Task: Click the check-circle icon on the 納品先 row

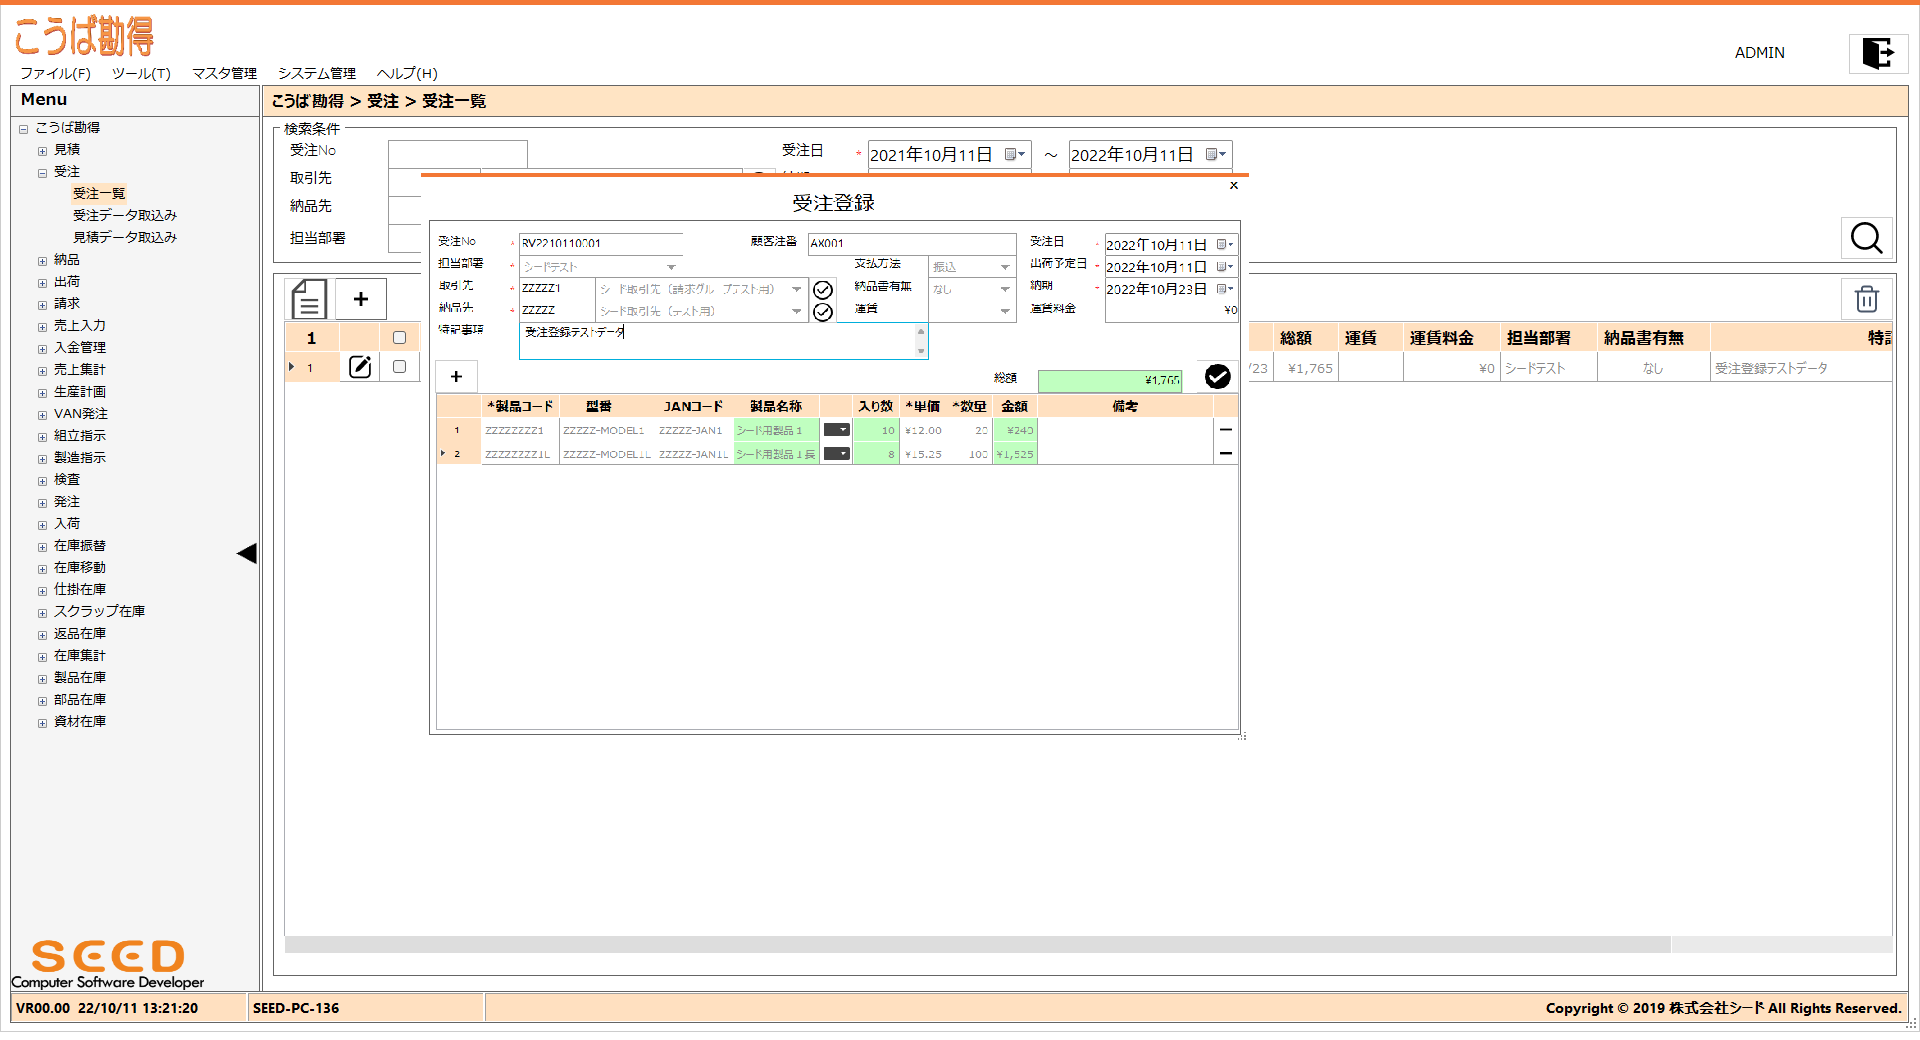Action: pos(822,312)
